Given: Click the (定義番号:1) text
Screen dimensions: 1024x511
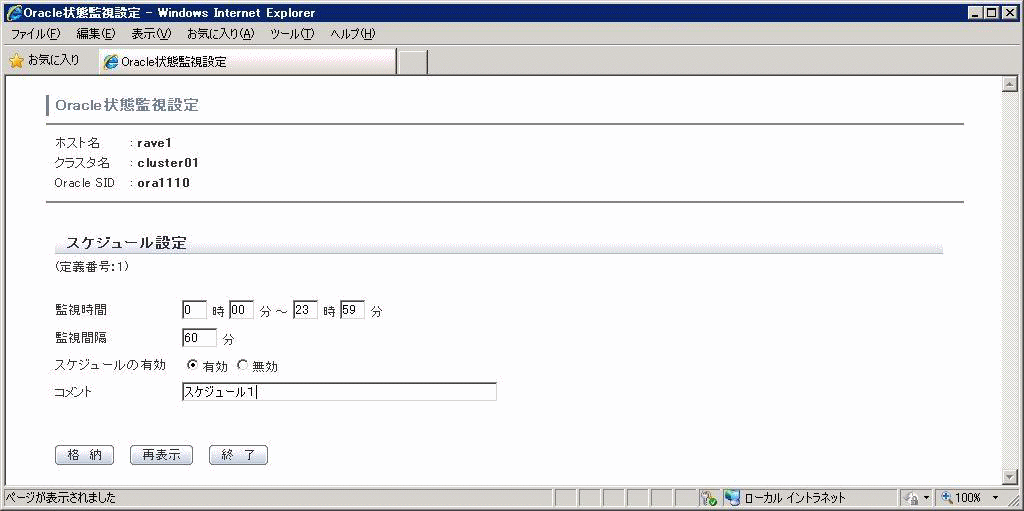Looking at the screenshot, I should pyautogui.click(x=91, y=267).
